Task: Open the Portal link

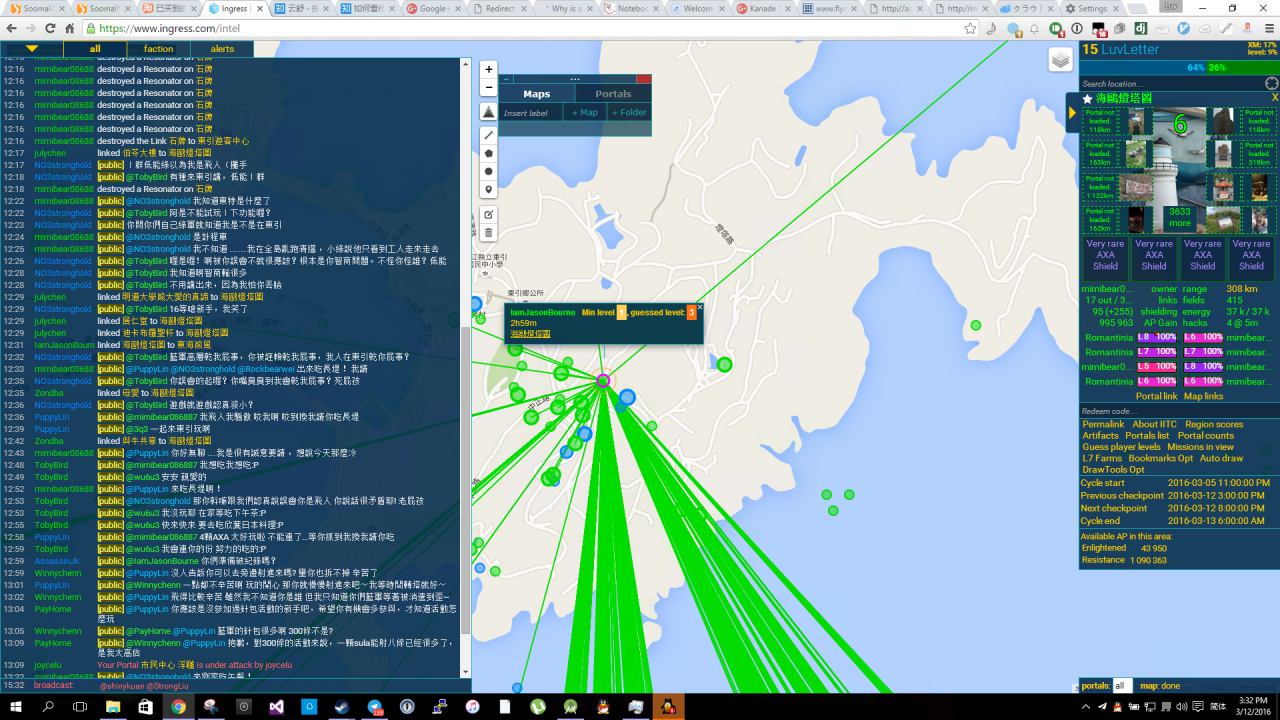Action: point(1157,396)
